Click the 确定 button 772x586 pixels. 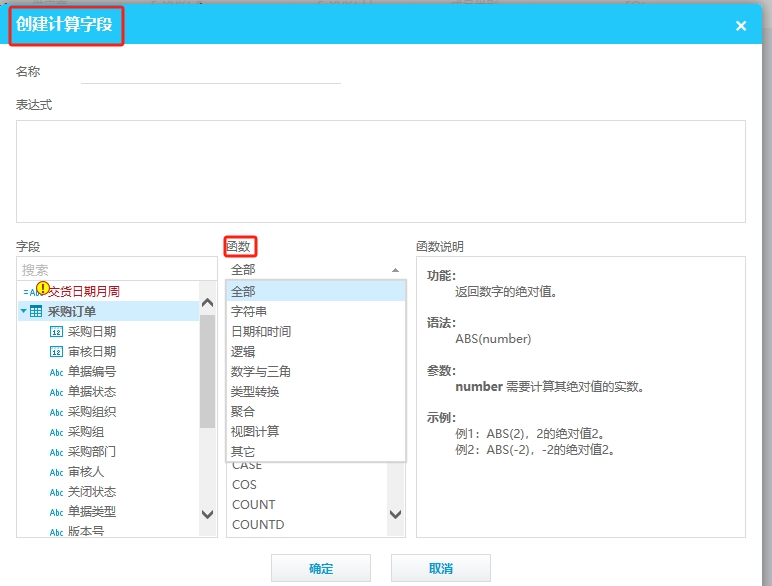(321, 568)
